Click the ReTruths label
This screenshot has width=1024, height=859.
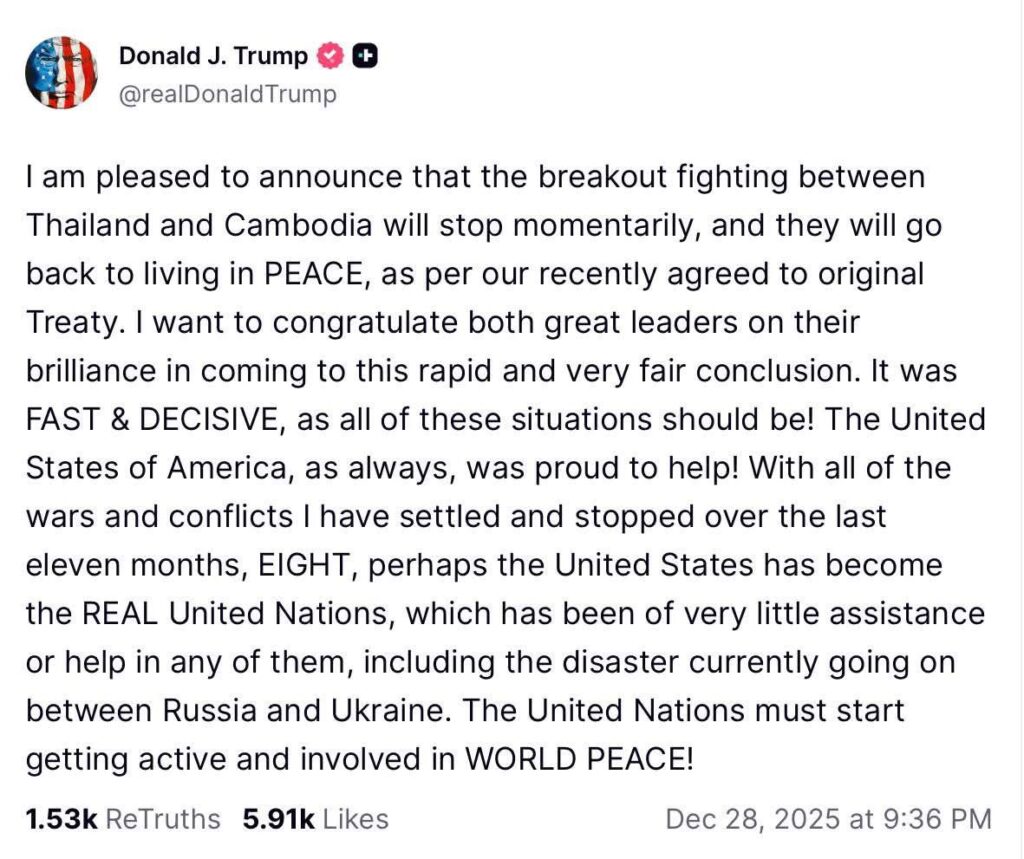coord(162,820)
